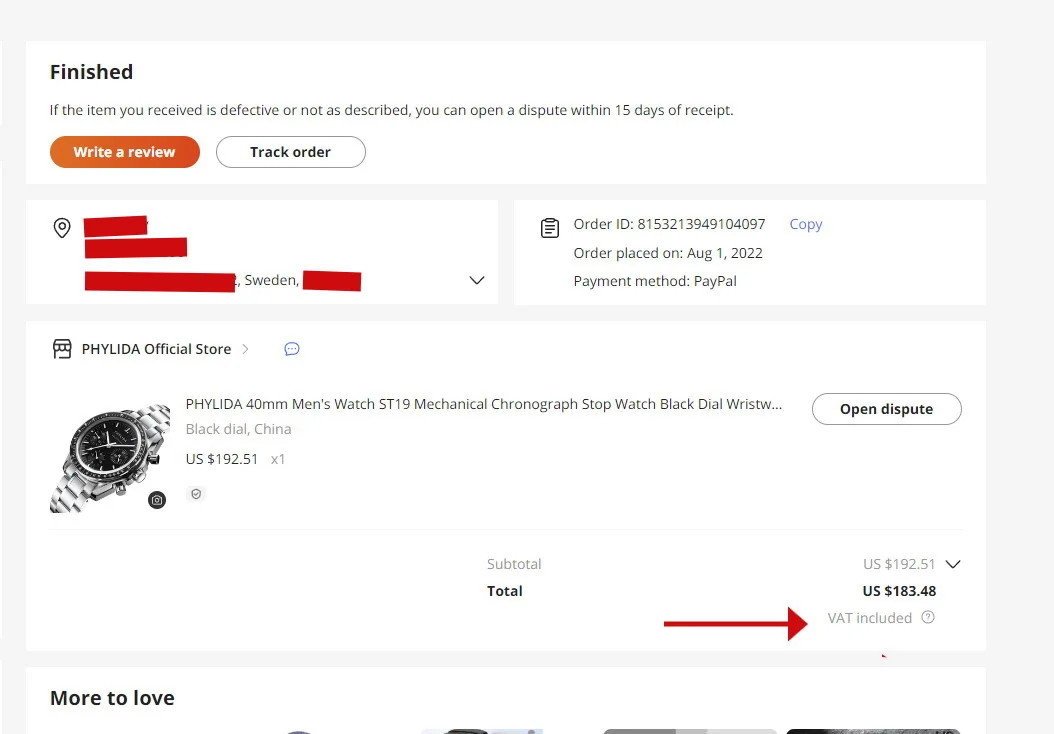The height and width of the screenshot is (734, 1054).
Task: Click the chevron next to the store name
Action: point(245,349)
